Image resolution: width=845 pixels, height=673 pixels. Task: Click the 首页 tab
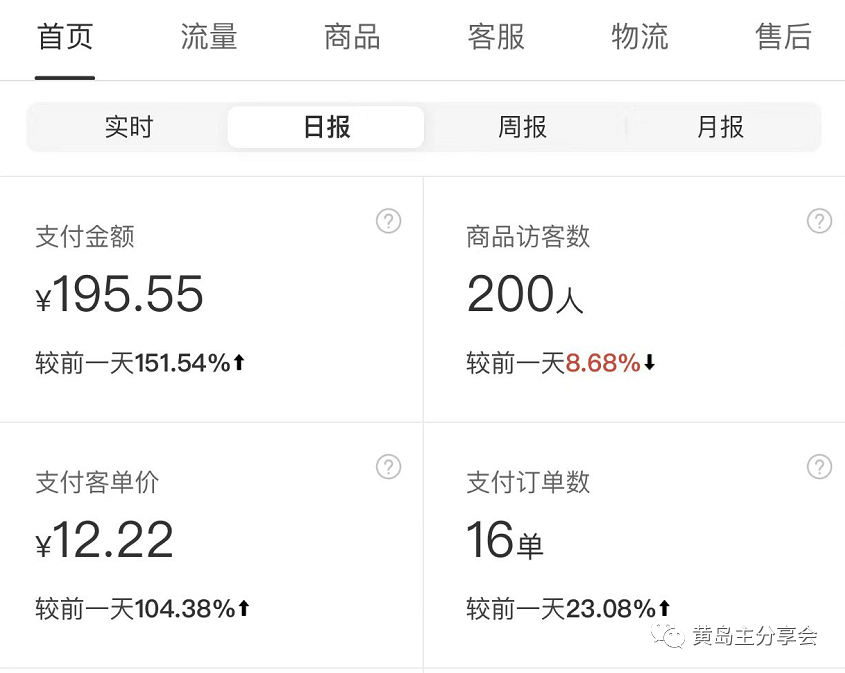tap(64, 37)
